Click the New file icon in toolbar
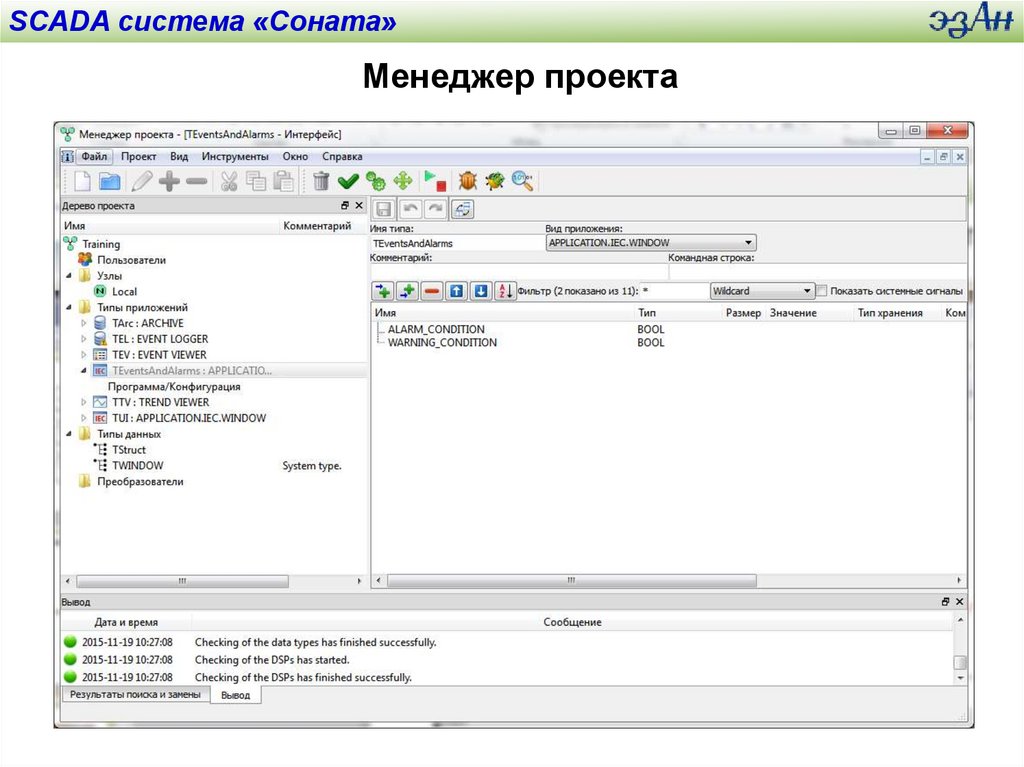The width and height of the screenshot is (1024, 767). (81, 181)
